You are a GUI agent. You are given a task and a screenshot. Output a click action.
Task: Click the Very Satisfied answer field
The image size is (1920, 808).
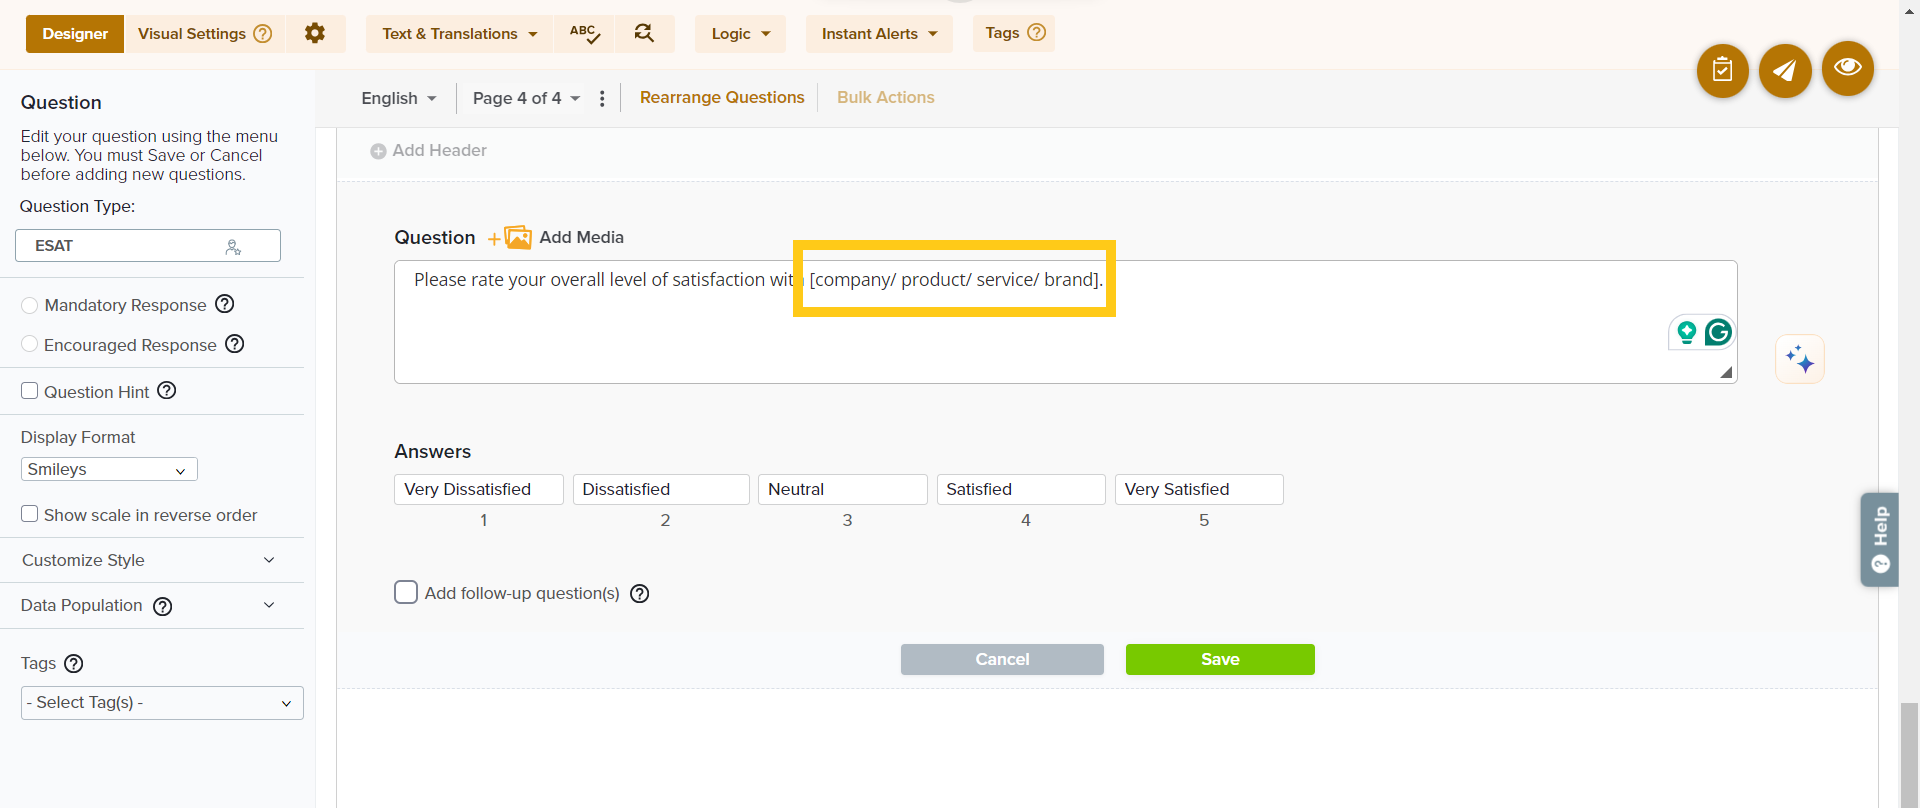tap(1198, 489)
